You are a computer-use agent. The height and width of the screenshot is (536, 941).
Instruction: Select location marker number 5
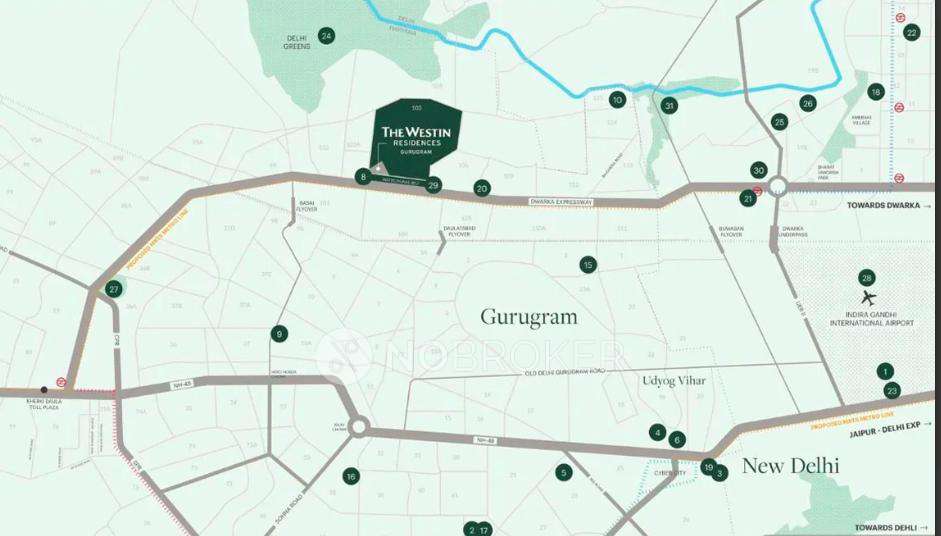(x=563, y=473)
